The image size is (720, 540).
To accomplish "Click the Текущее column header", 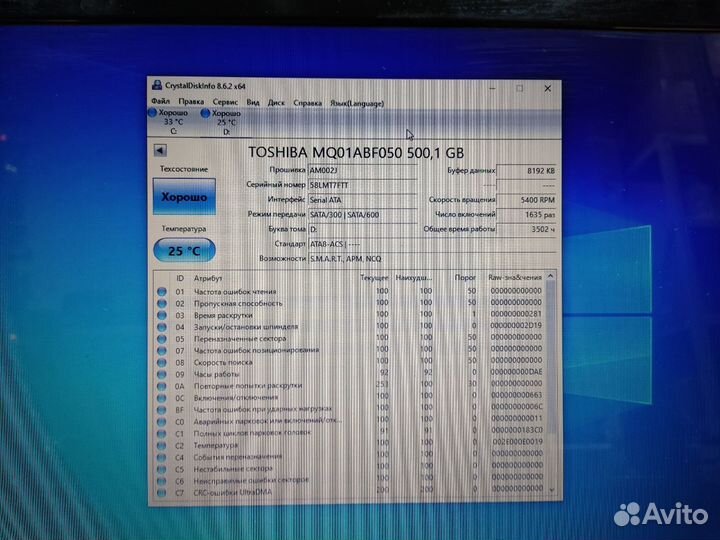I will point(374,278).
